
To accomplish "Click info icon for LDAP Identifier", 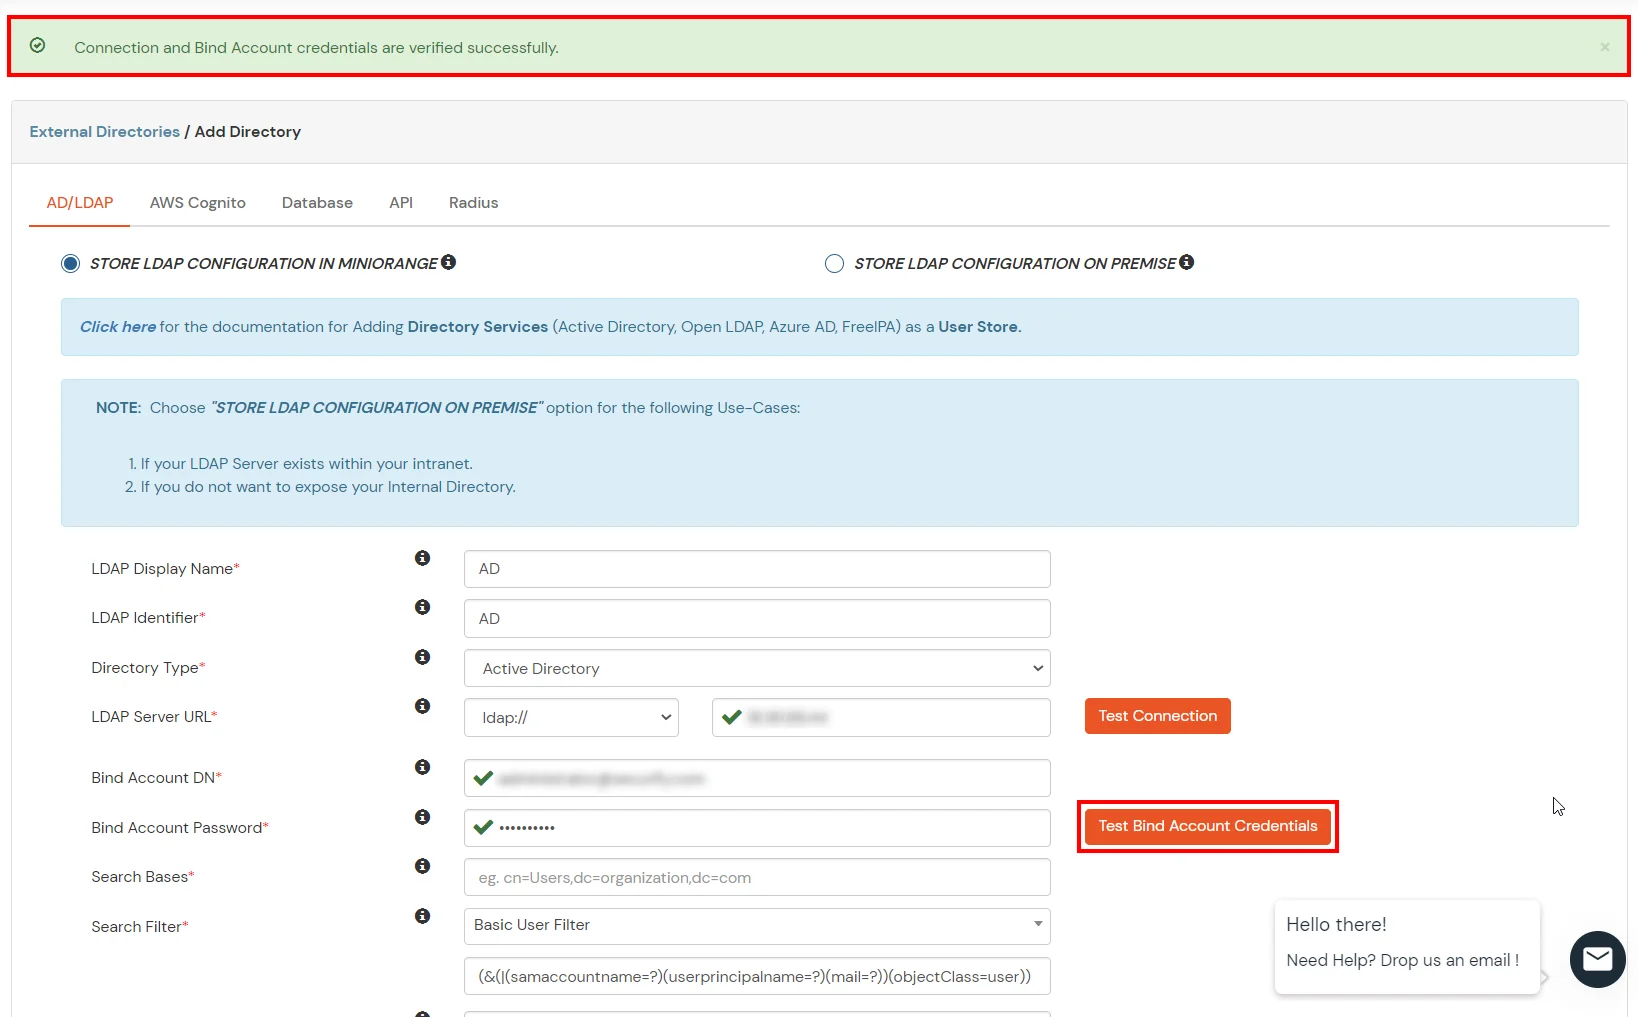I will point(423,607).
